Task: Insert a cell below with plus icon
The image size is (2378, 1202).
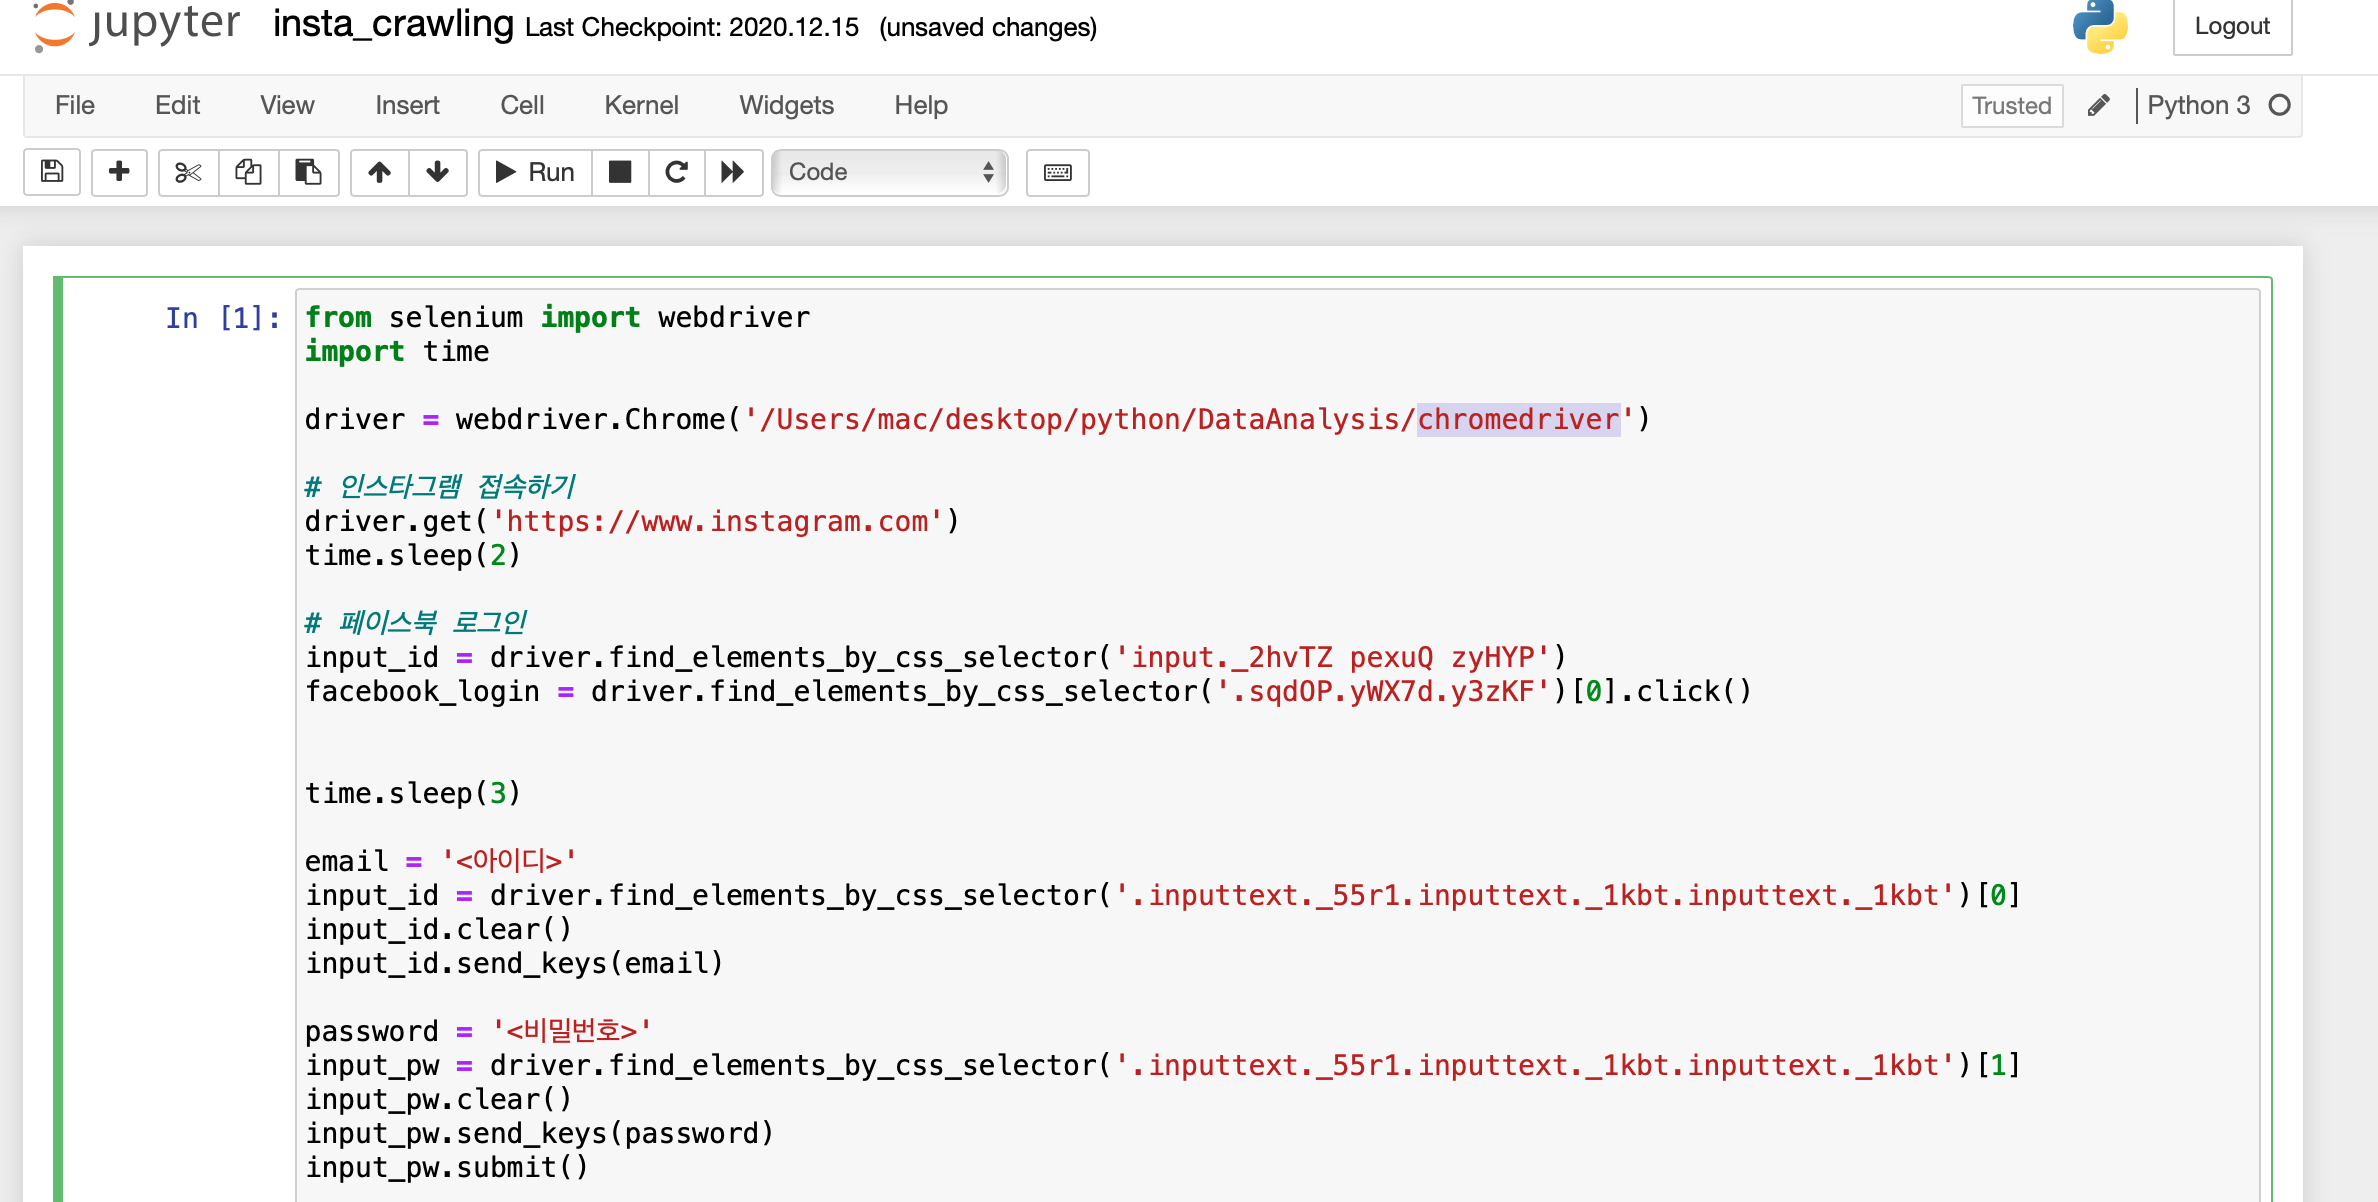Action: pos(119,172)
